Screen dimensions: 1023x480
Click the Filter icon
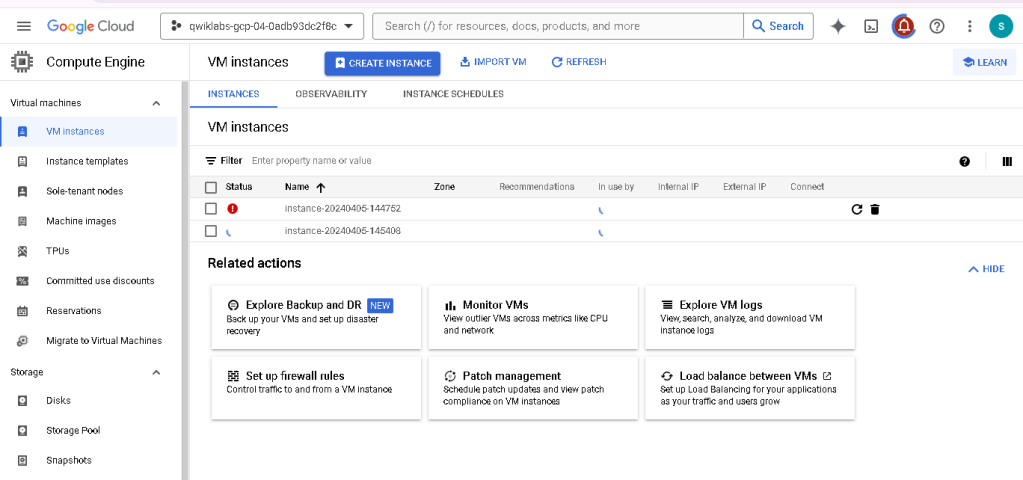click(x=211, y=160)
